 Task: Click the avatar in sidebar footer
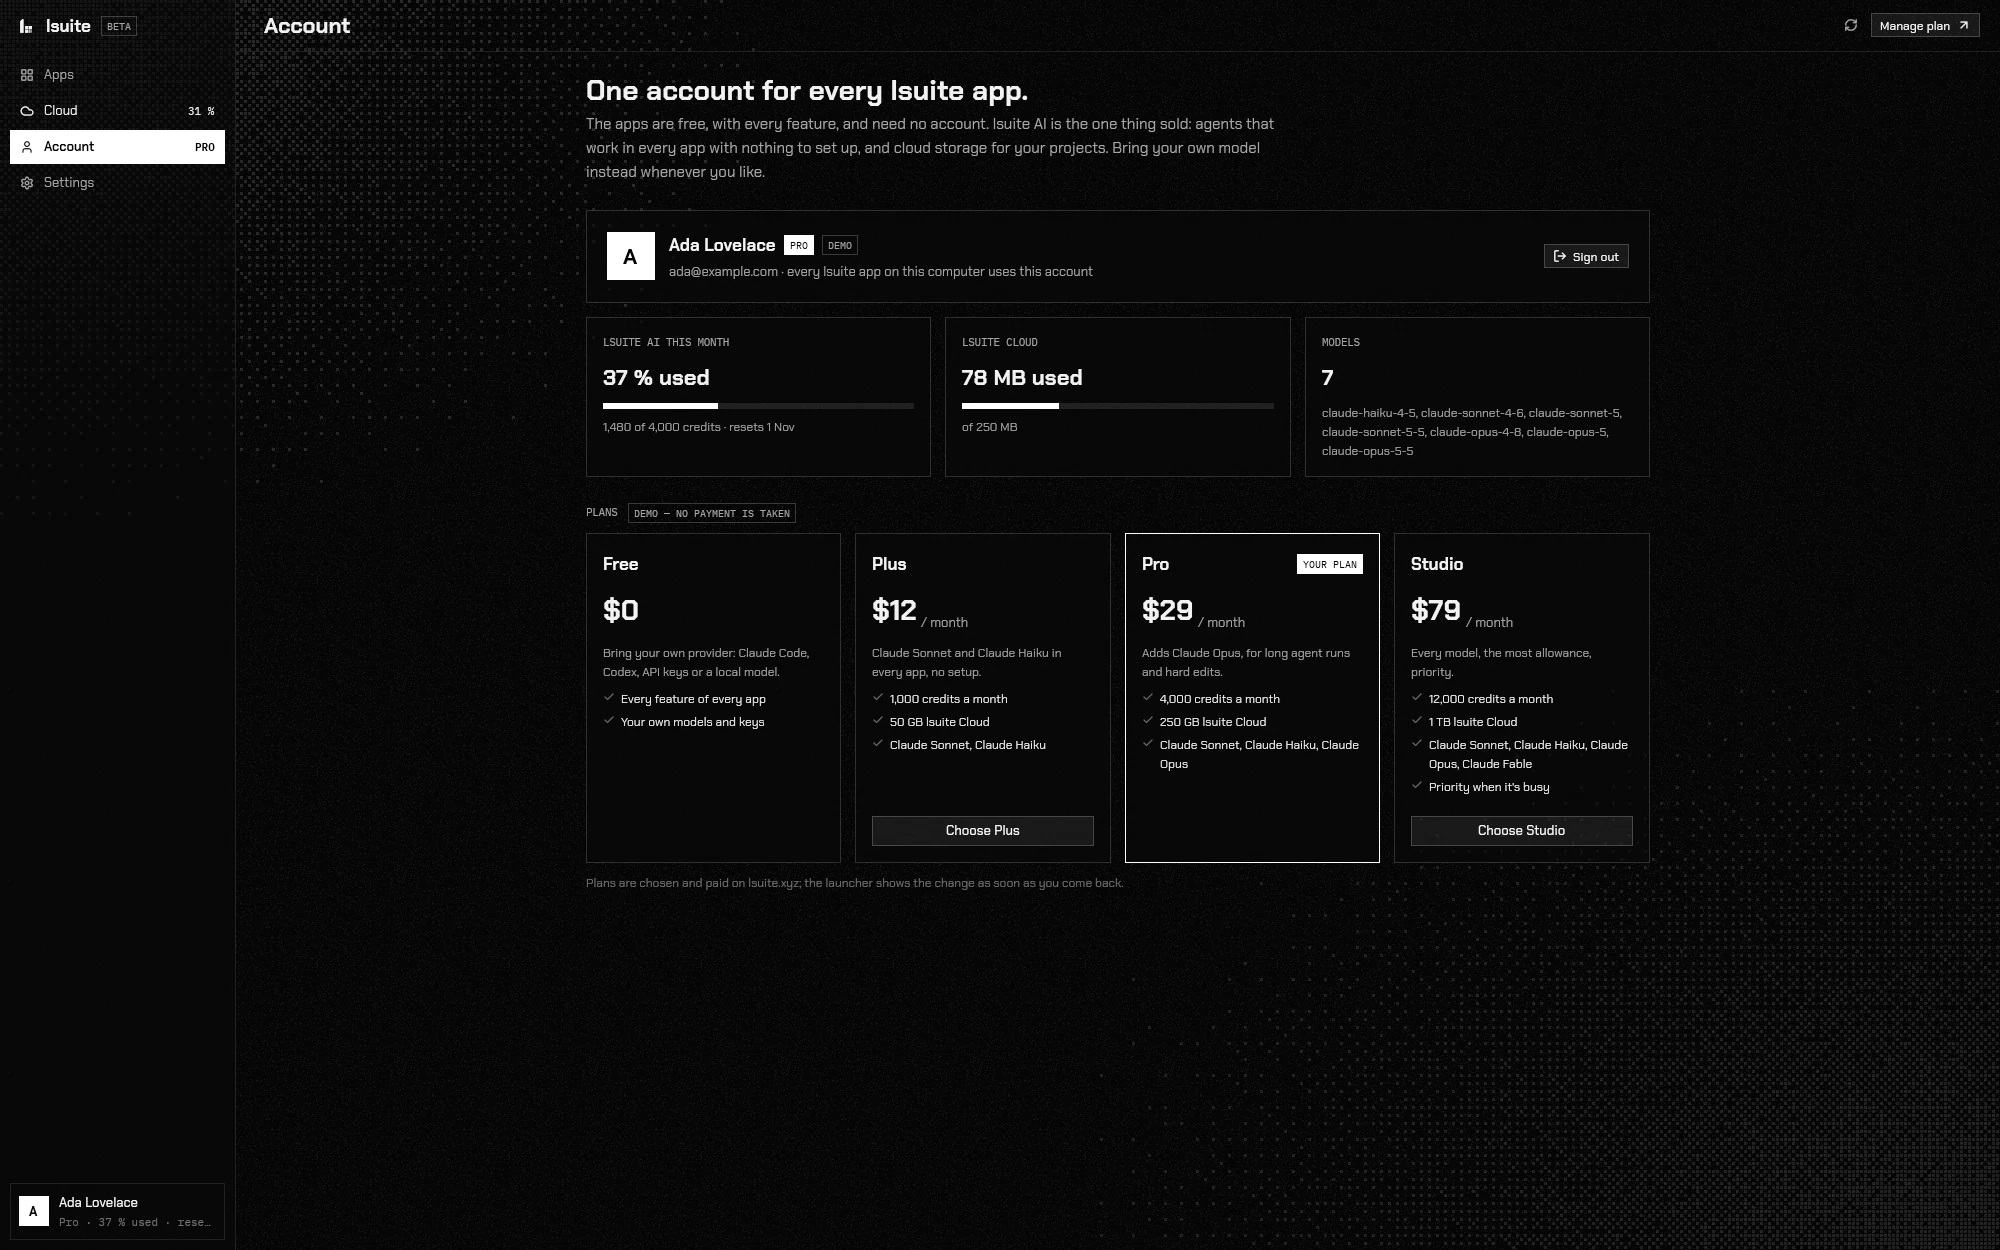click(33, 1211)
